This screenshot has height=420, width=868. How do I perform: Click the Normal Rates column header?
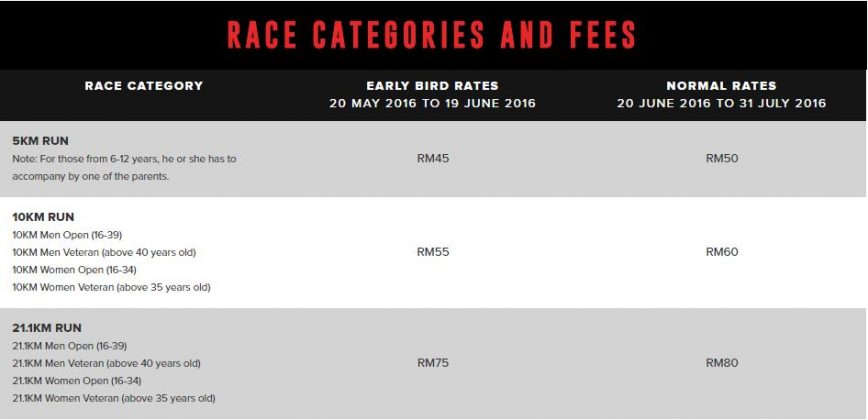(721, 86)
